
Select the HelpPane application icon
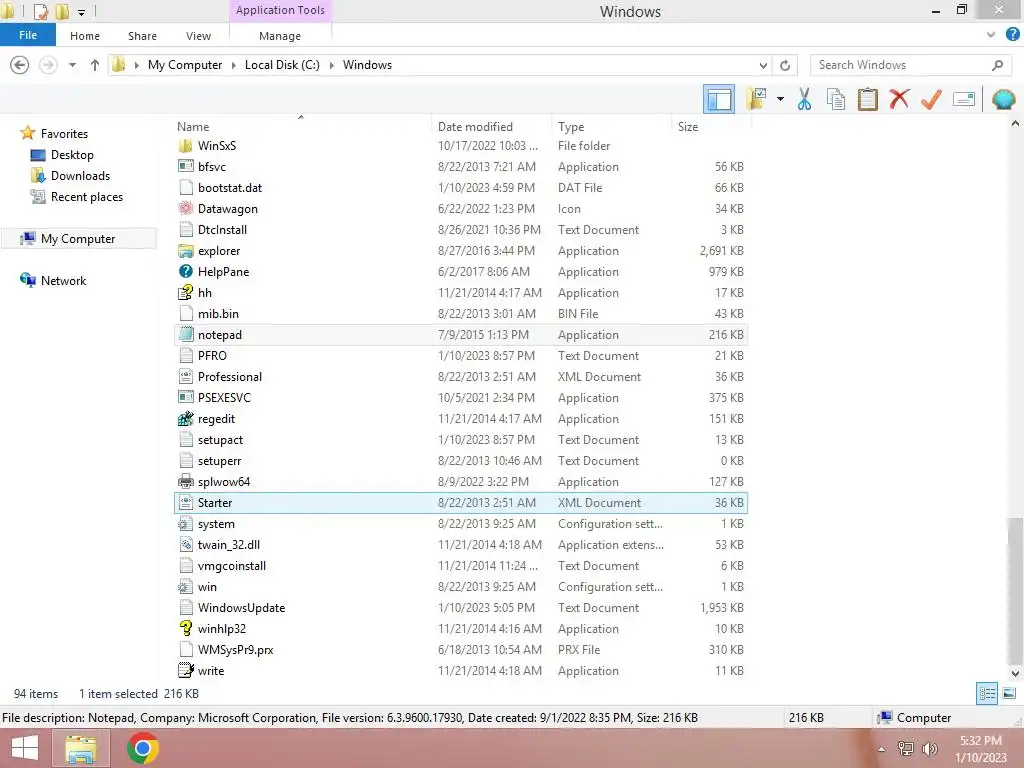[185, 272]
